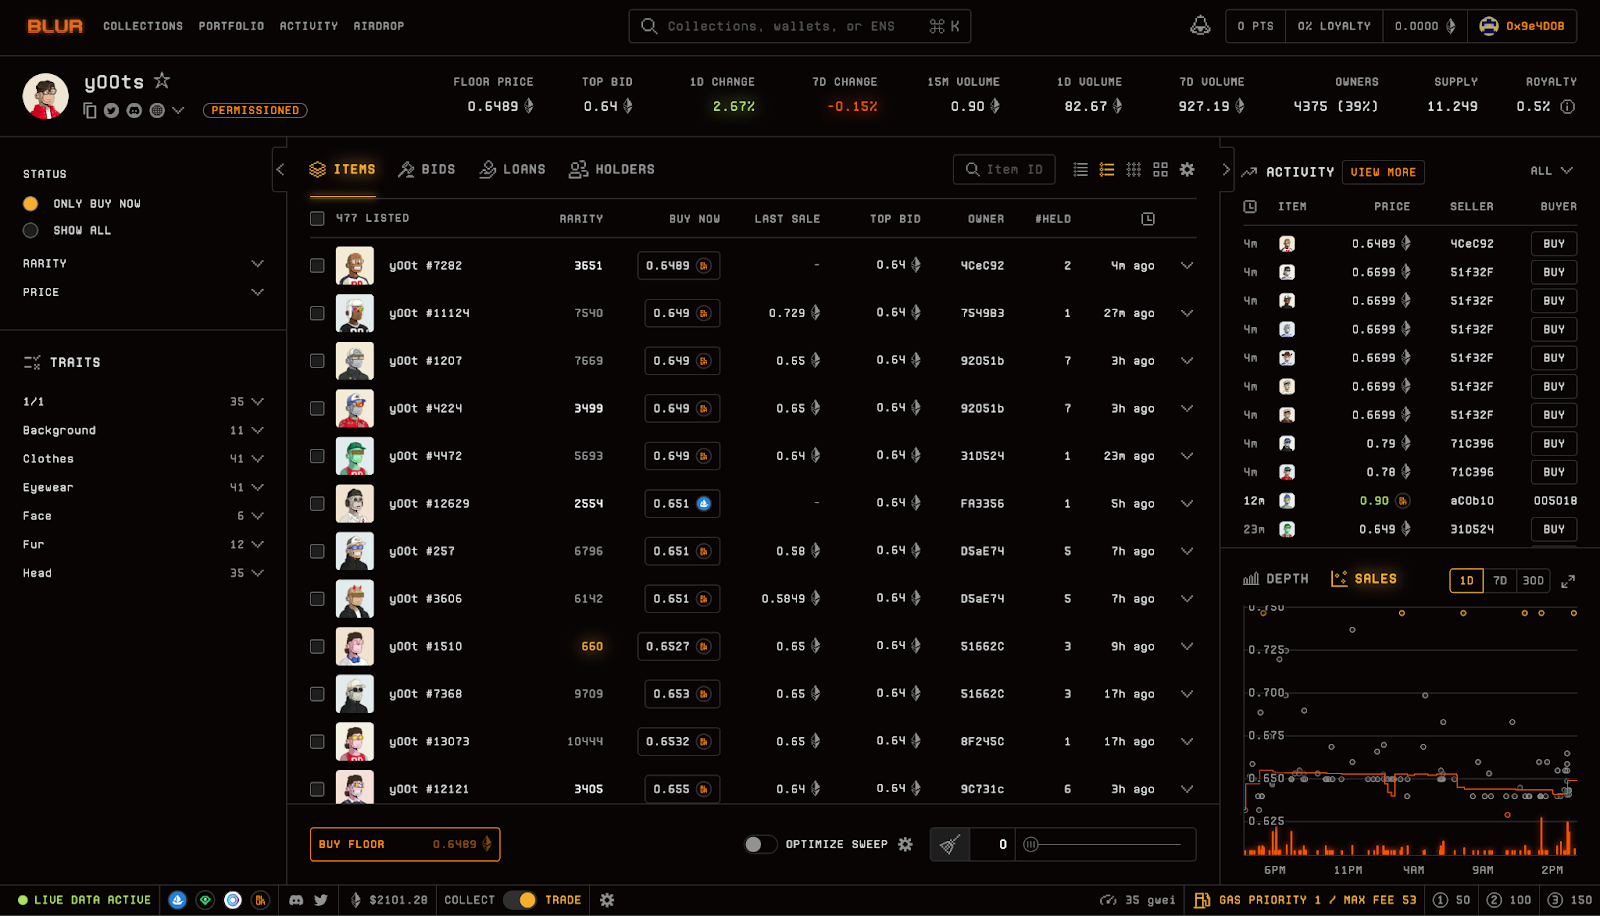Viewport: 1600px width, 916px height.
Task: Open the collection website globe icon
Action: coord(157,110)
